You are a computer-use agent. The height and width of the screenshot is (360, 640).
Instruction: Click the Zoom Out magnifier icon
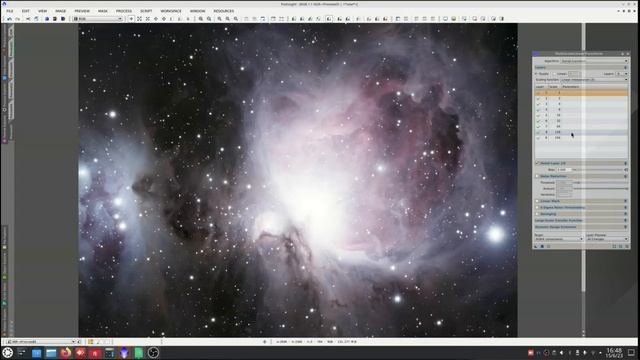[x=209, y=19]
